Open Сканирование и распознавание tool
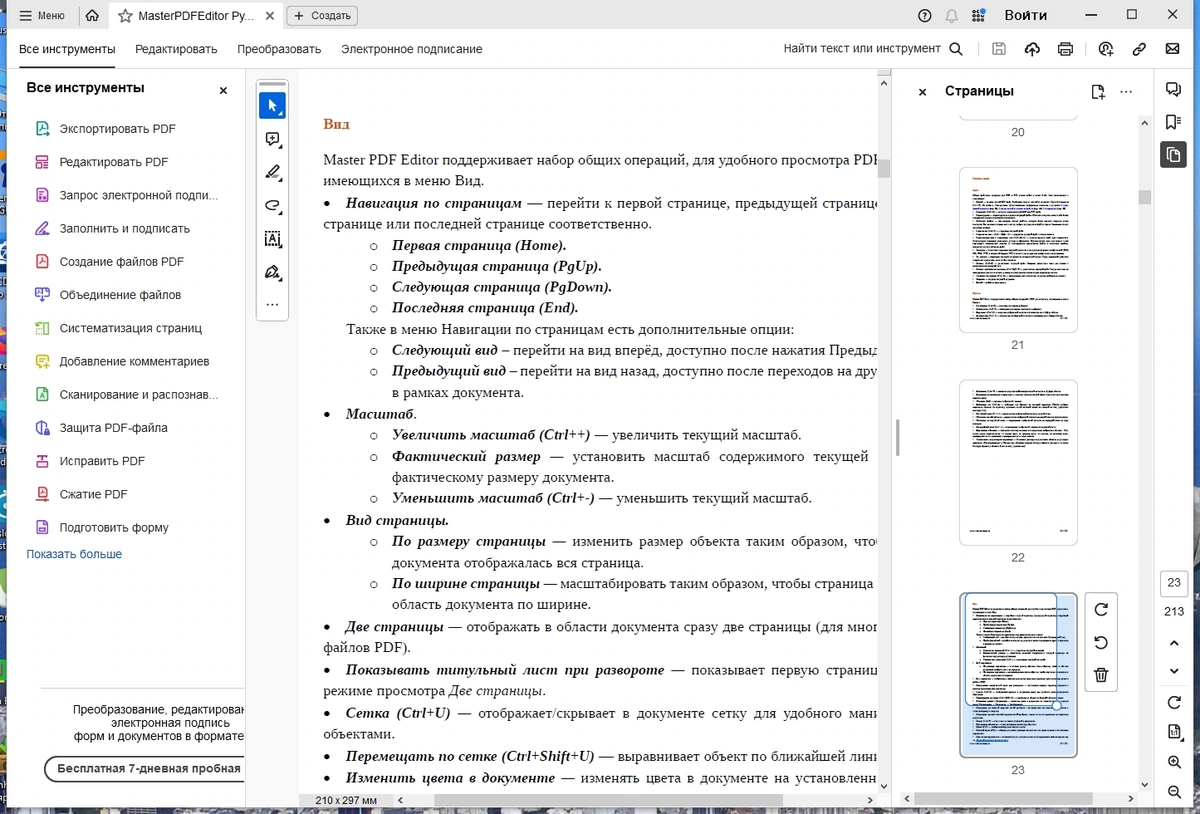Viewport: 1200px width, 814px height. pyautogui.click(x=126, y=394)
